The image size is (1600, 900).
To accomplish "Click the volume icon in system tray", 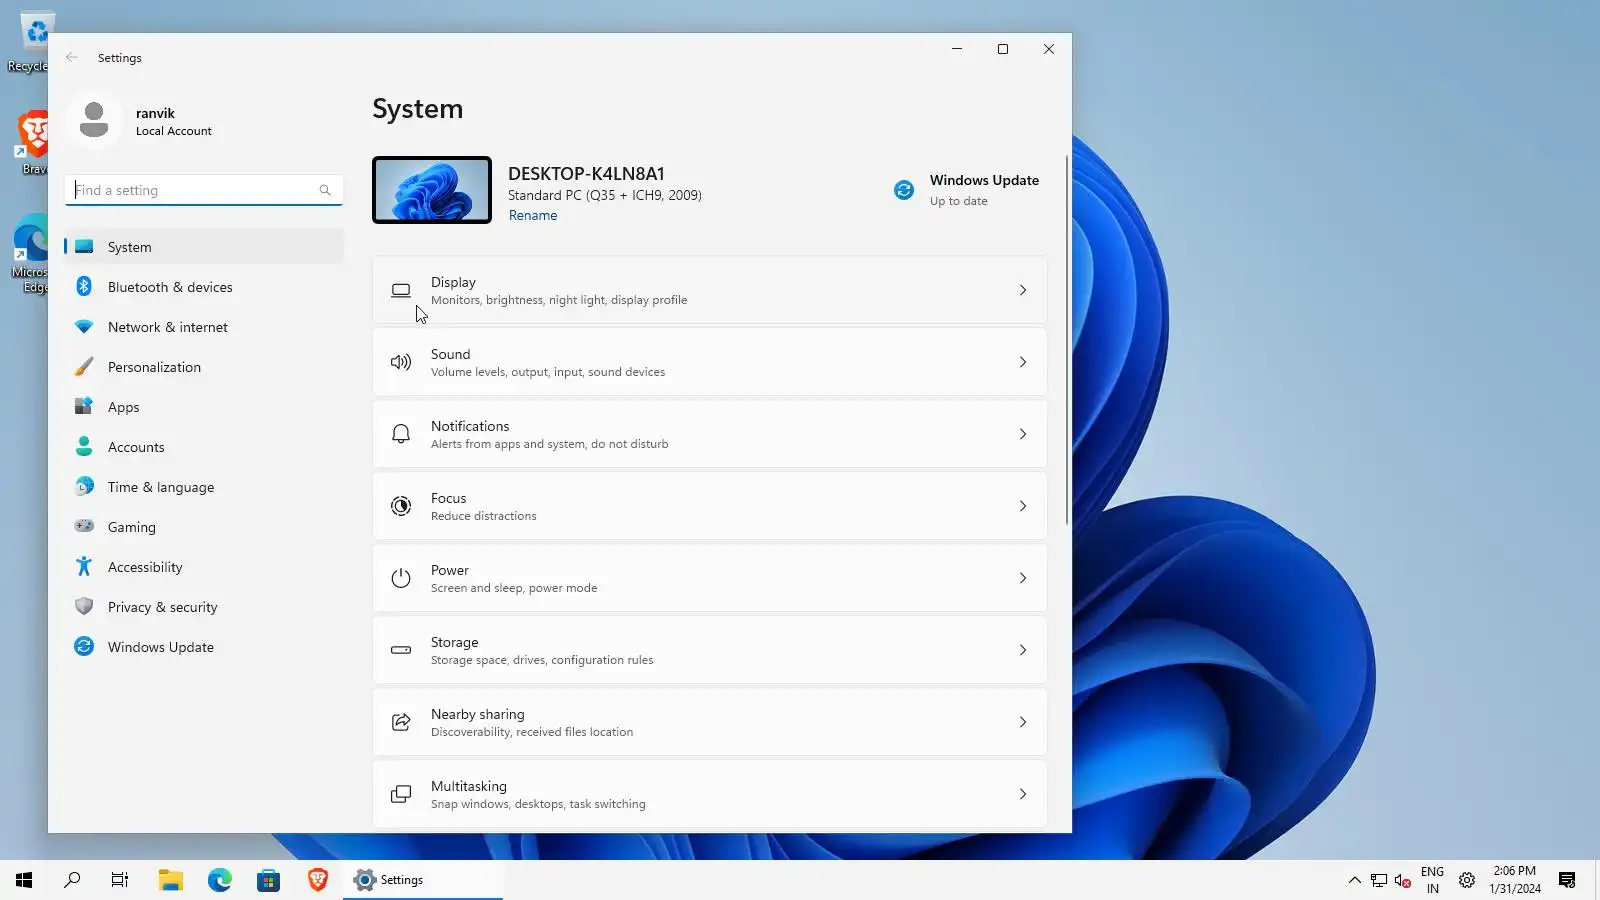I will (1404, 880).
